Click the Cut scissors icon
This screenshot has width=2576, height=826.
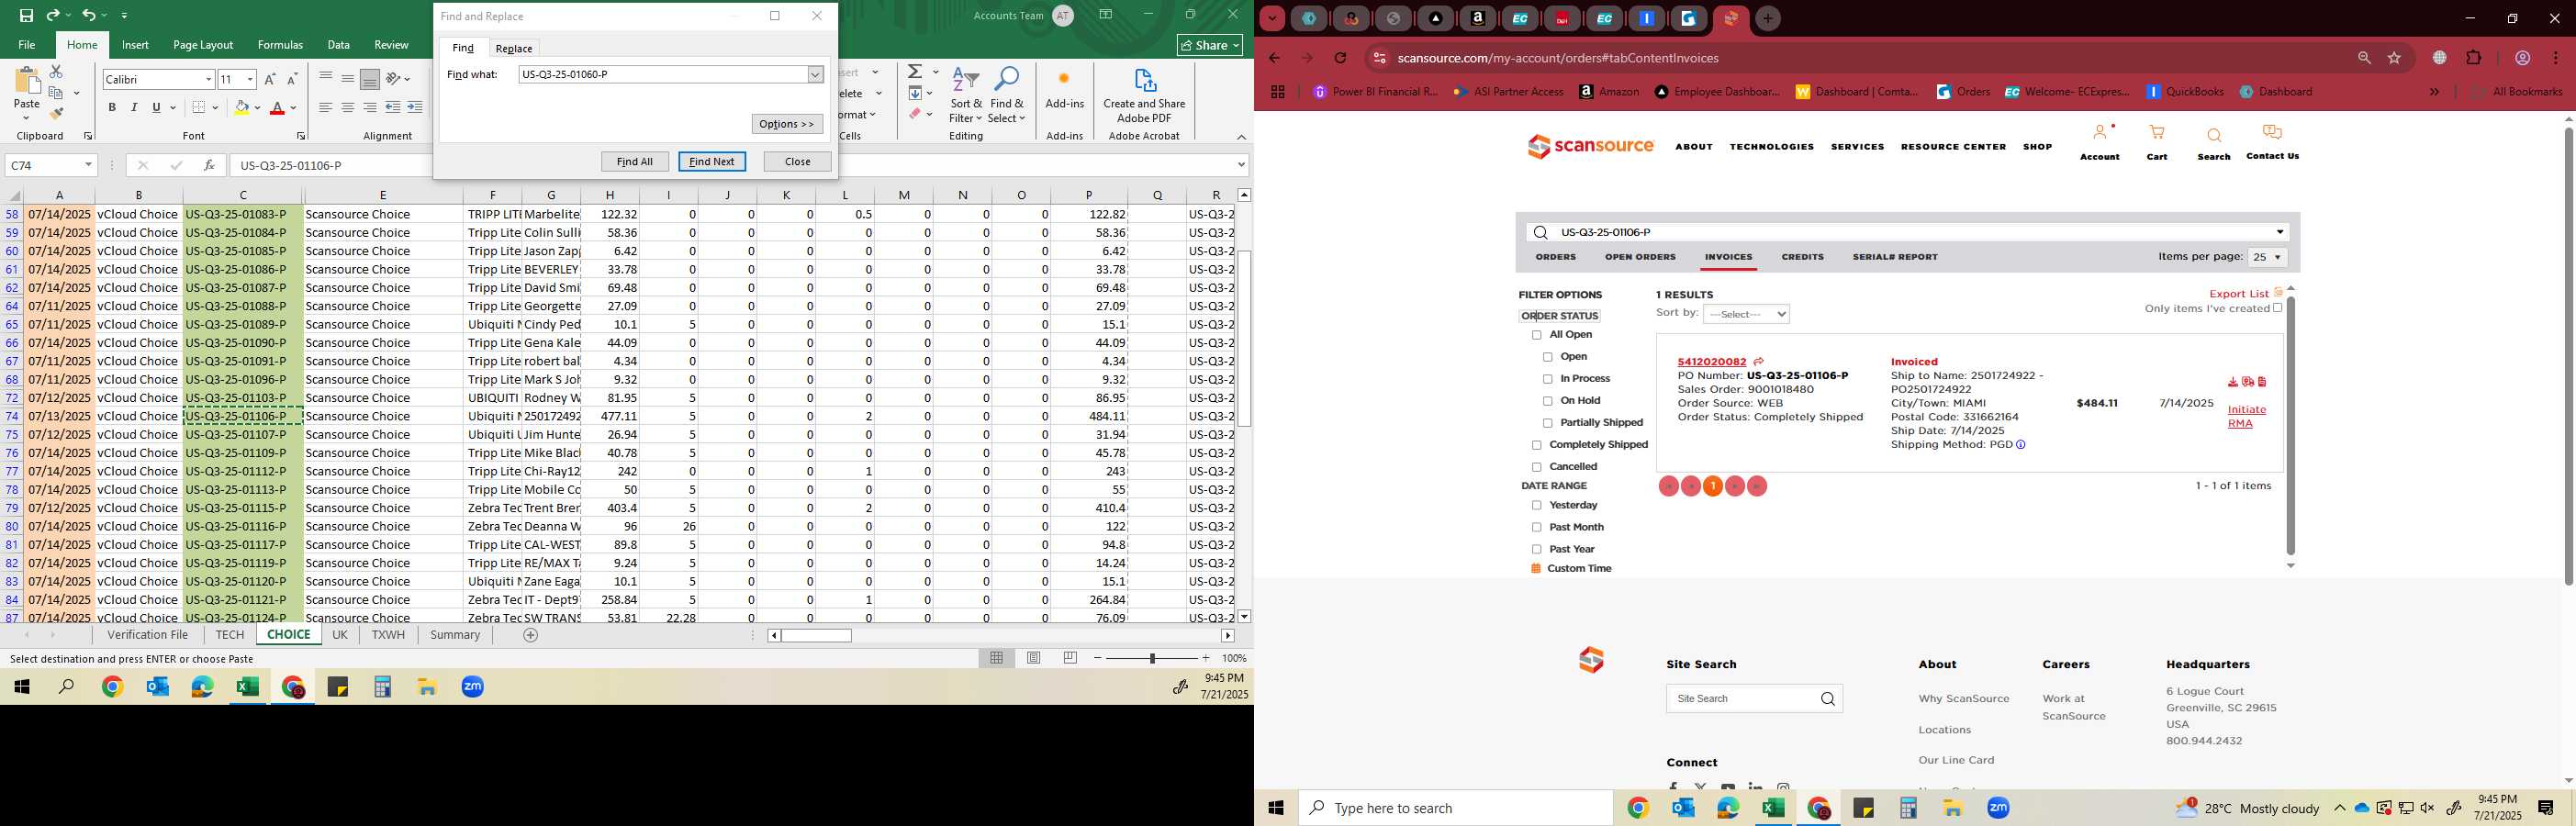coord(56,72)
